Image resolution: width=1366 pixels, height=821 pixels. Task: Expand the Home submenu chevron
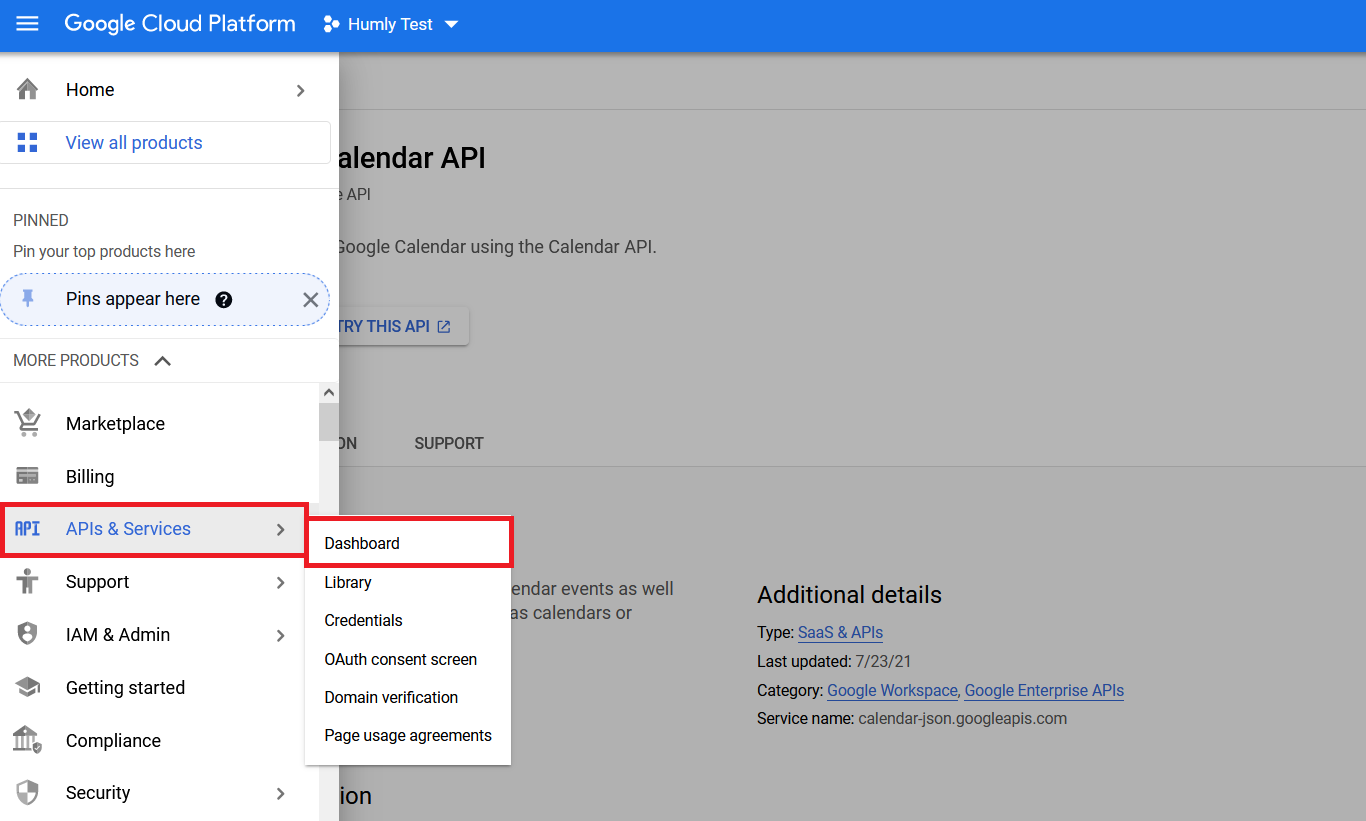tap(300, 90)
